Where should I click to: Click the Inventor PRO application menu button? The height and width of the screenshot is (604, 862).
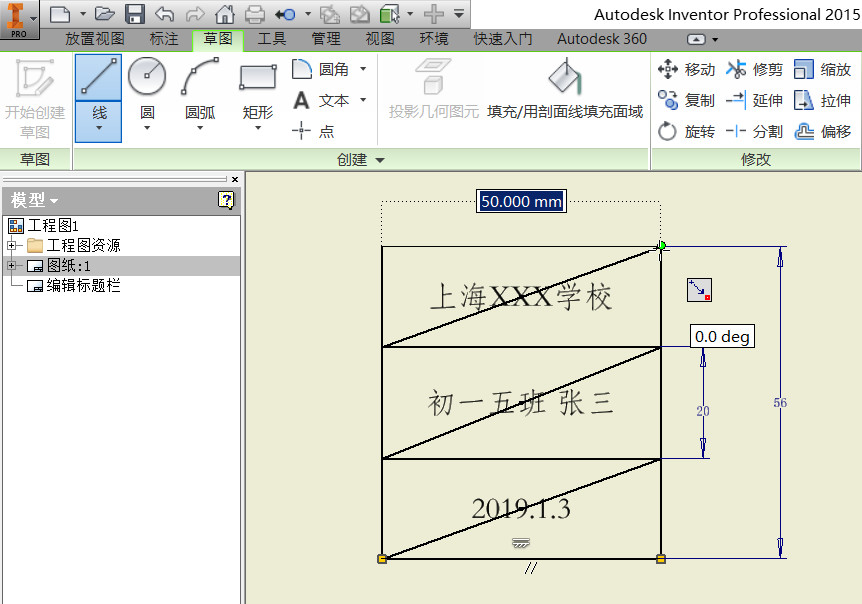[19, 19]
